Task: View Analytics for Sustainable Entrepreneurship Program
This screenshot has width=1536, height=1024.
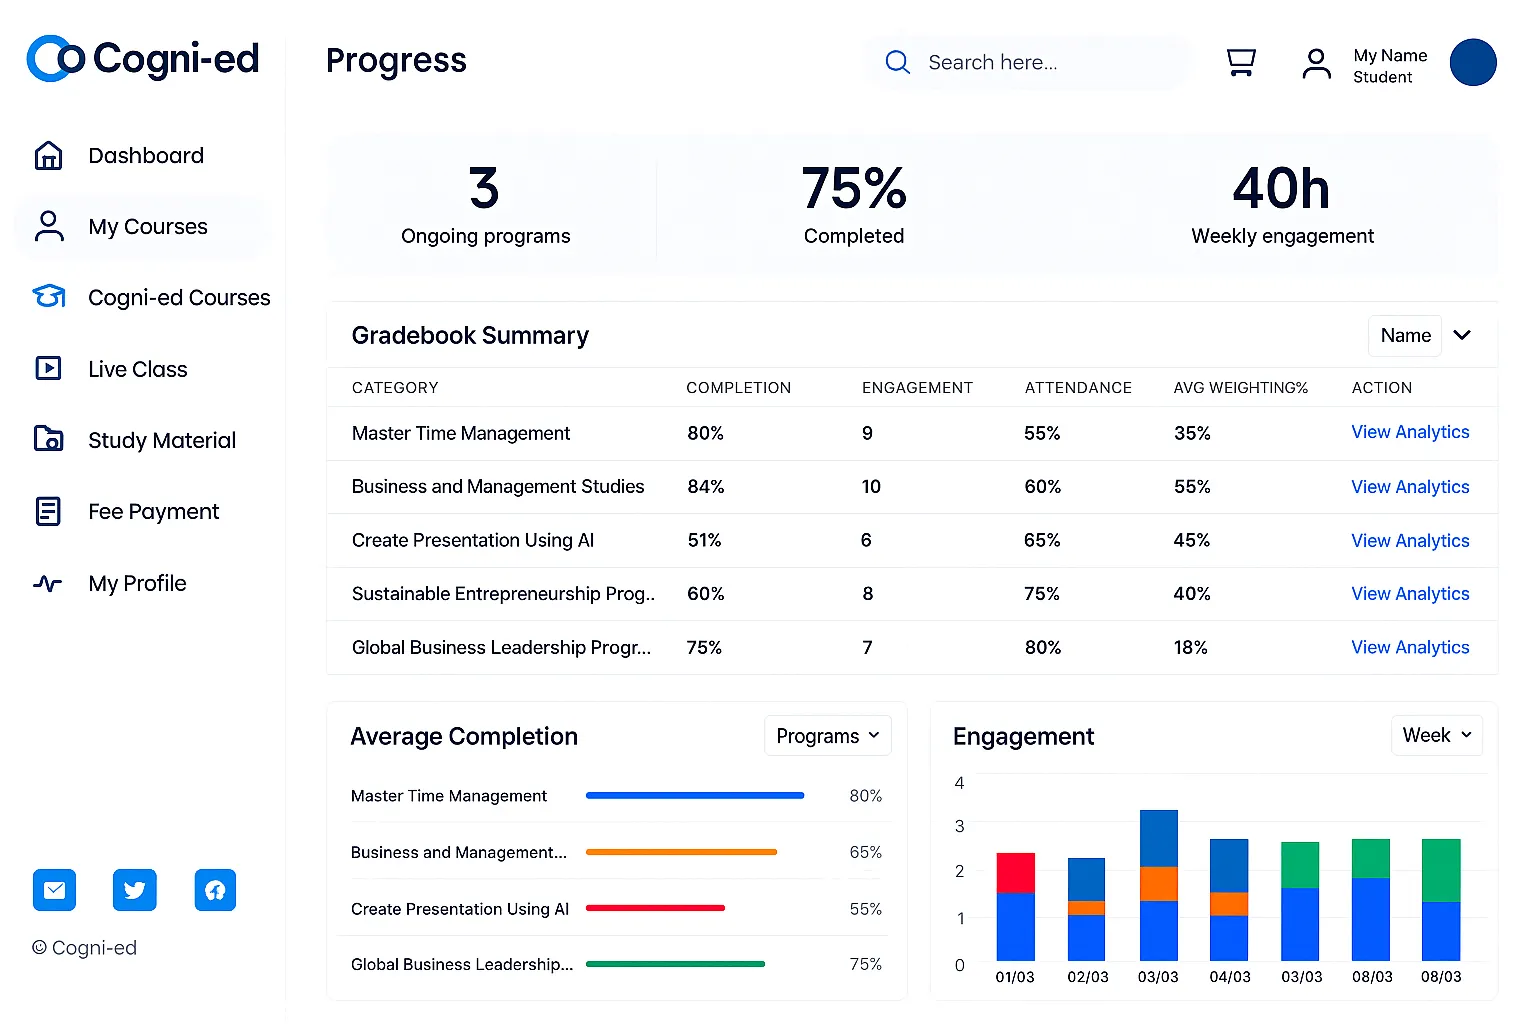Action: 1410,594
